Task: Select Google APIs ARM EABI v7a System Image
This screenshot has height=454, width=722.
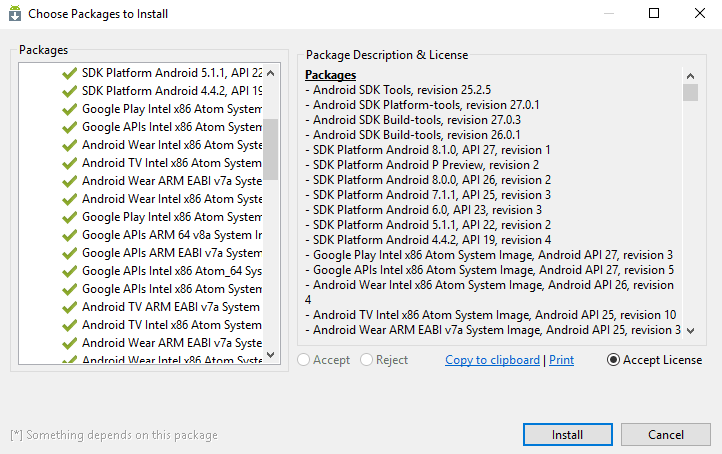Action: point(172,253)
